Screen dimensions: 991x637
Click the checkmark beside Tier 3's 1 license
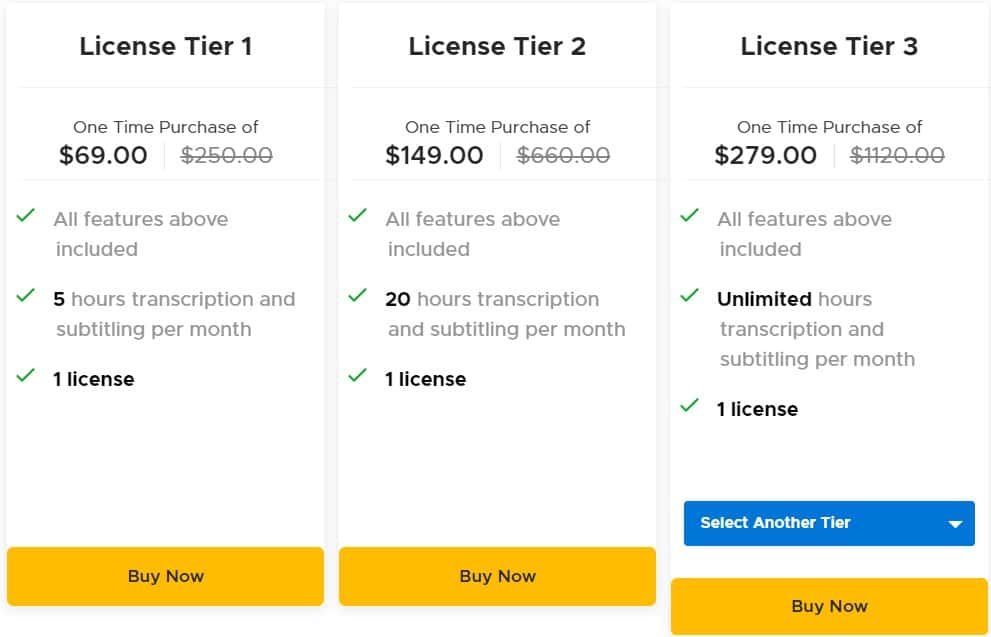tap(689, 405)
